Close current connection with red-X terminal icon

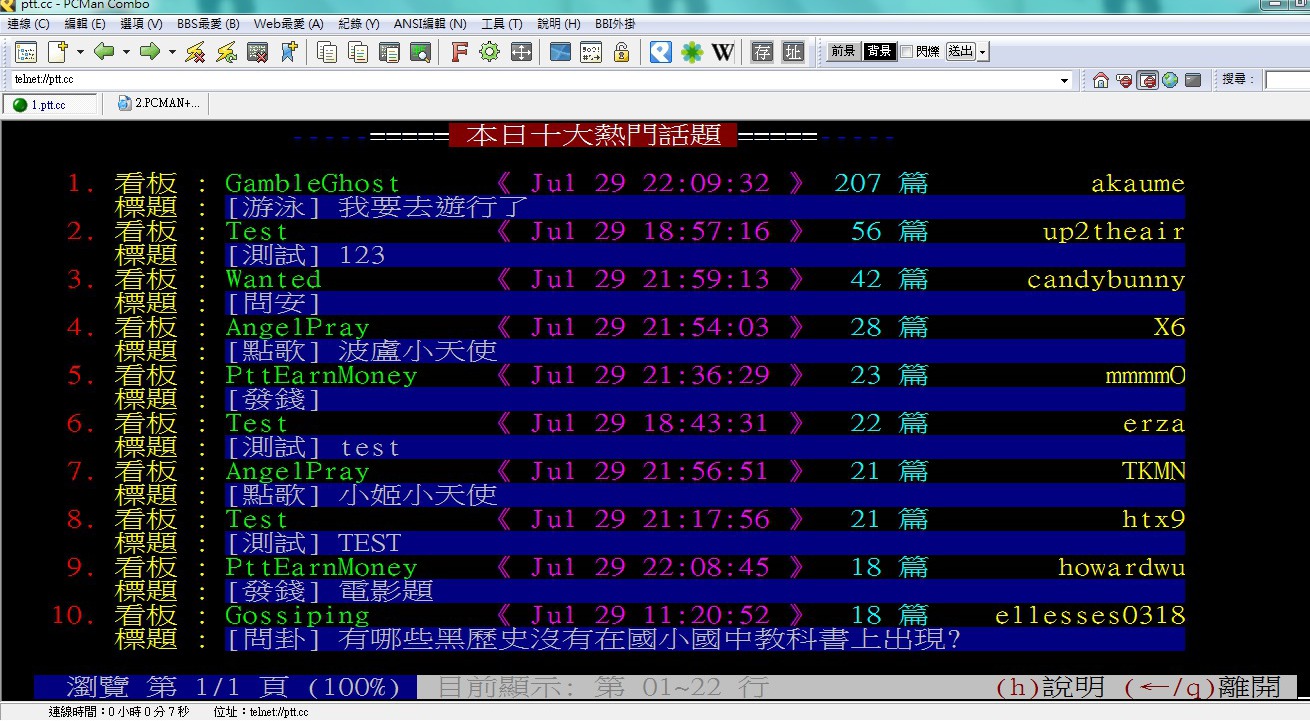257,52
